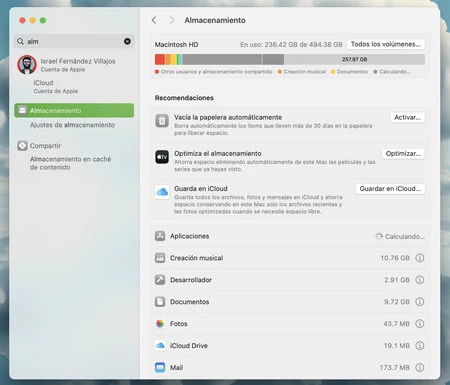450x385 pixels.
Task: Click the Aplicaciones row label
Action: tap(190, 236)
